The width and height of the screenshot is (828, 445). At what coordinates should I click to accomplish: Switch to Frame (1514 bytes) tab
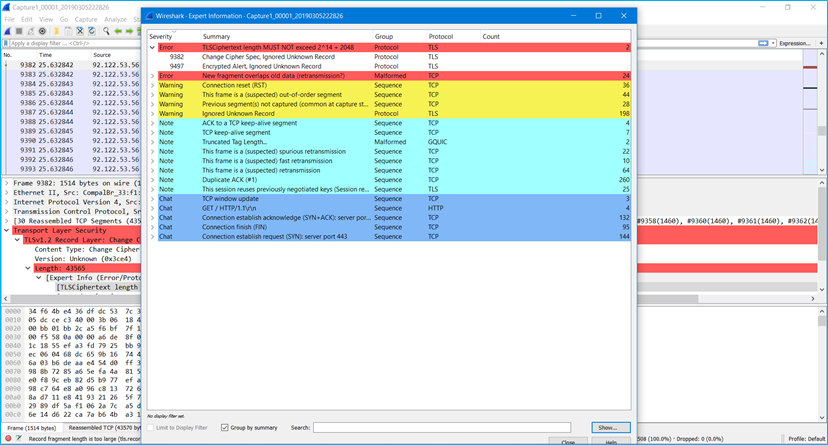32,428
